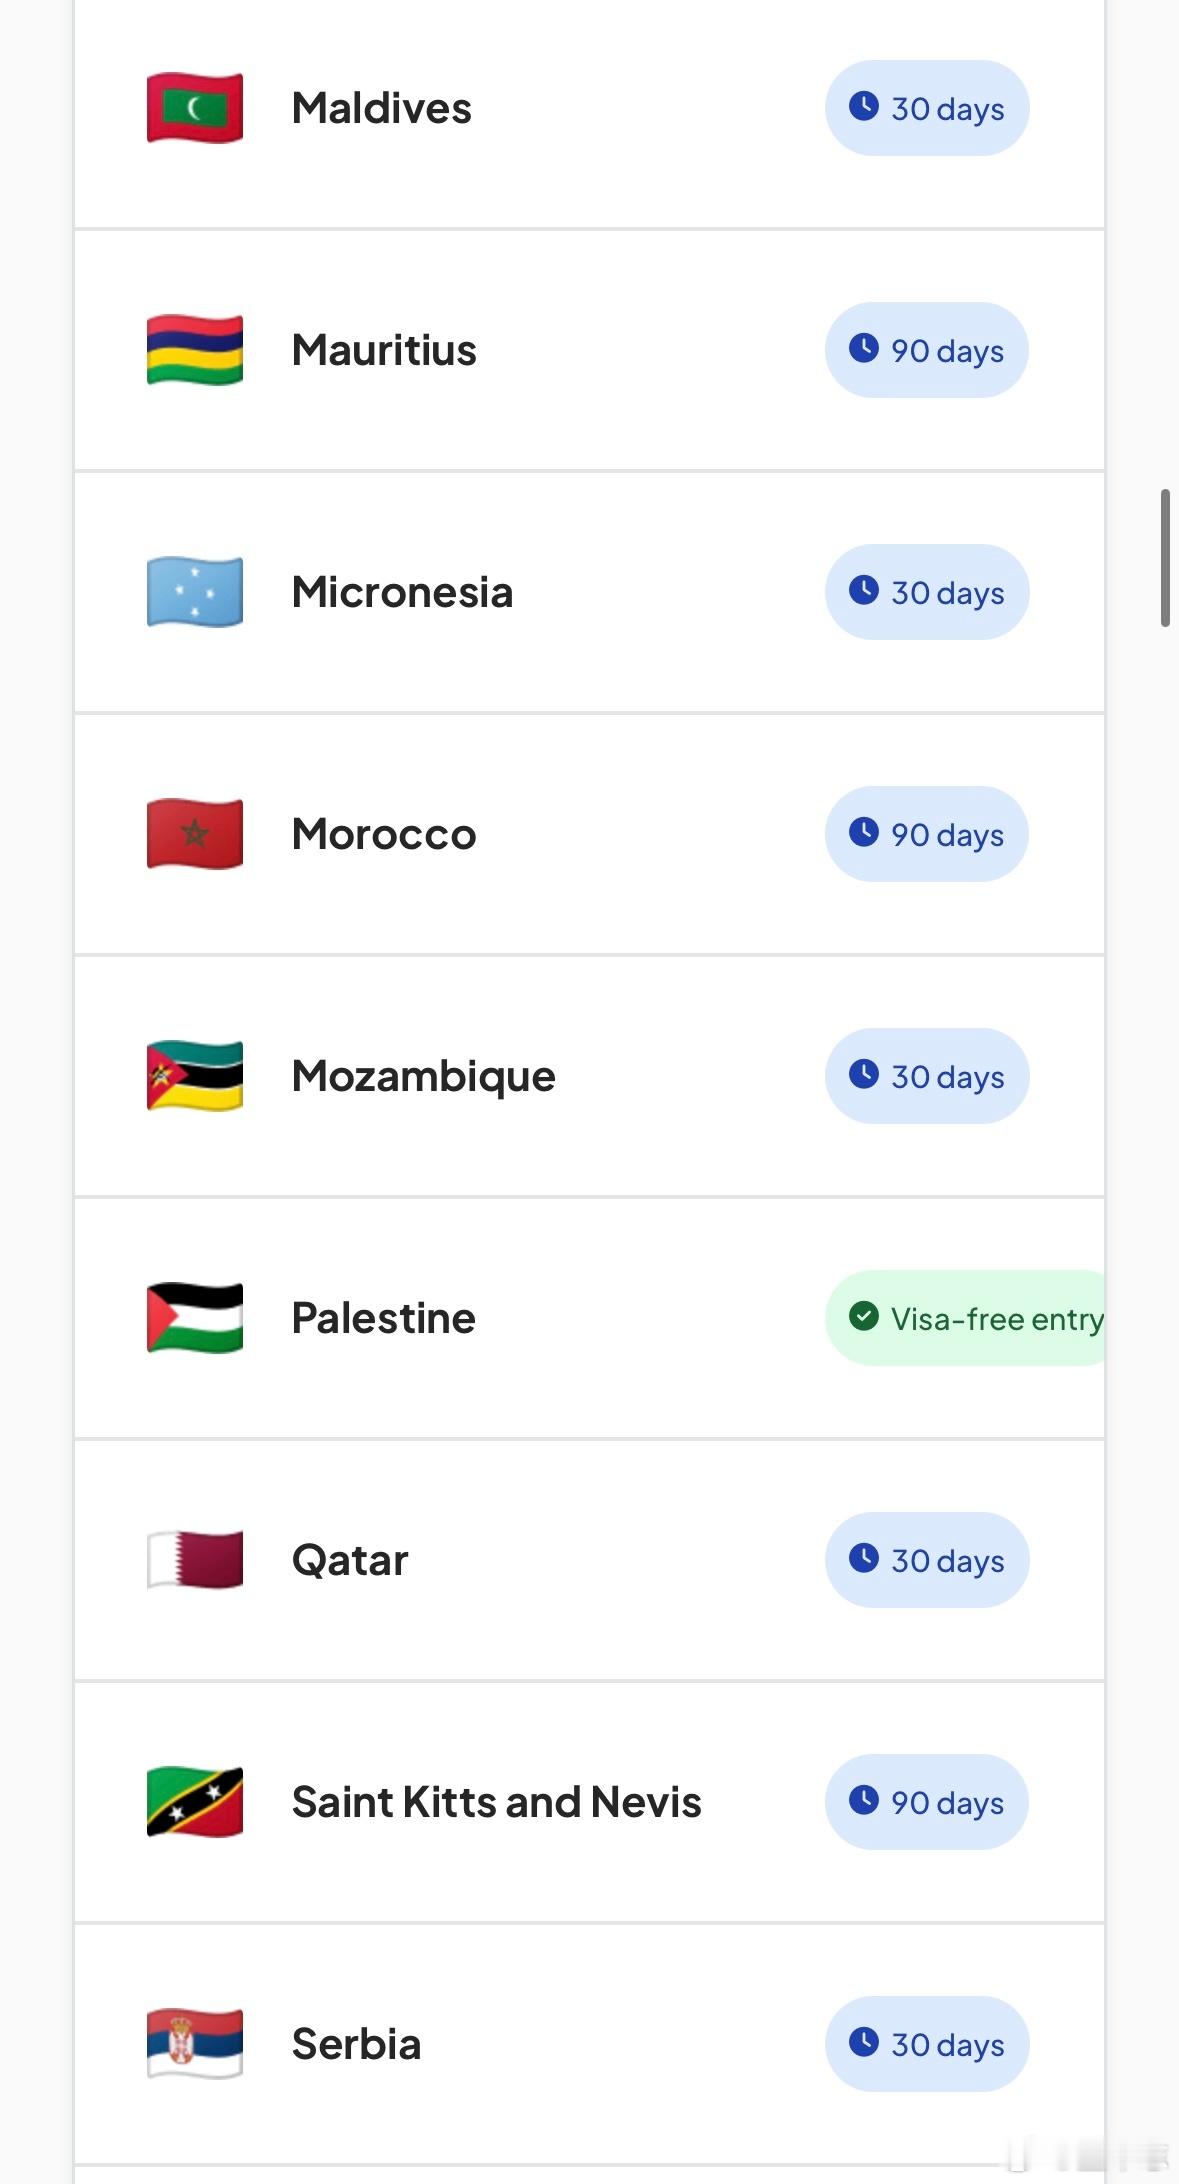
Task: Click the Mozambique flag icon
Action: pos(195,1076)
